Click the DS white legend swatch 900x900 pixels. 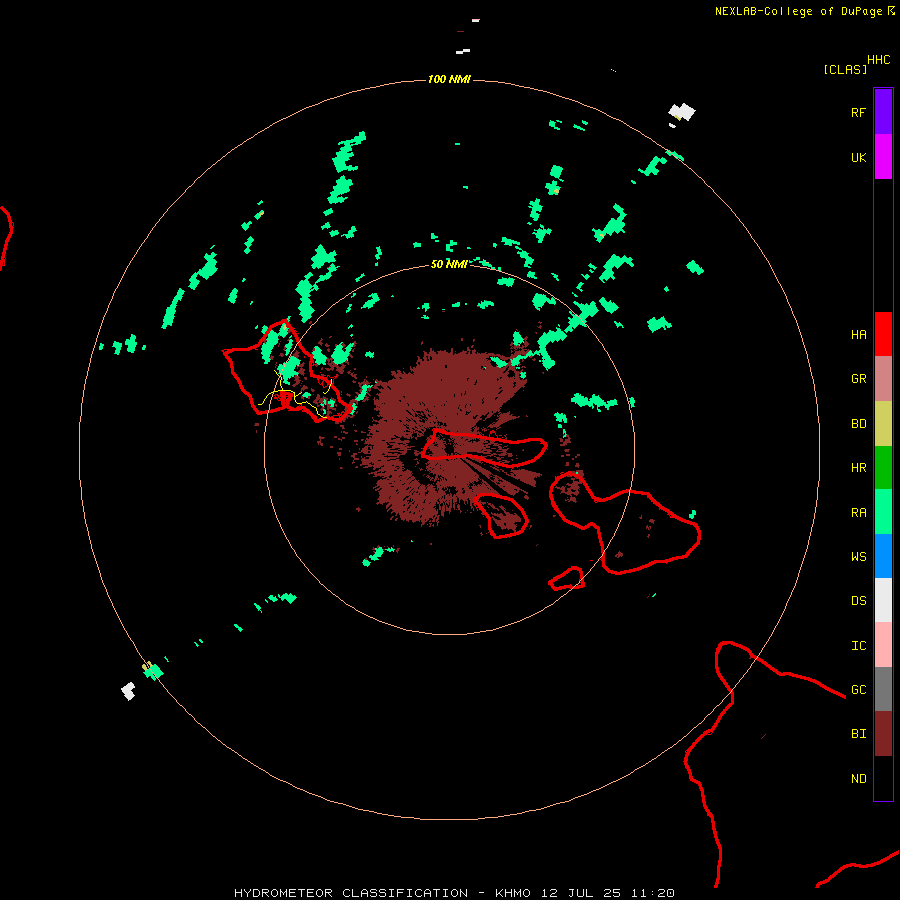pyautogui.click(x=883, y=600)
